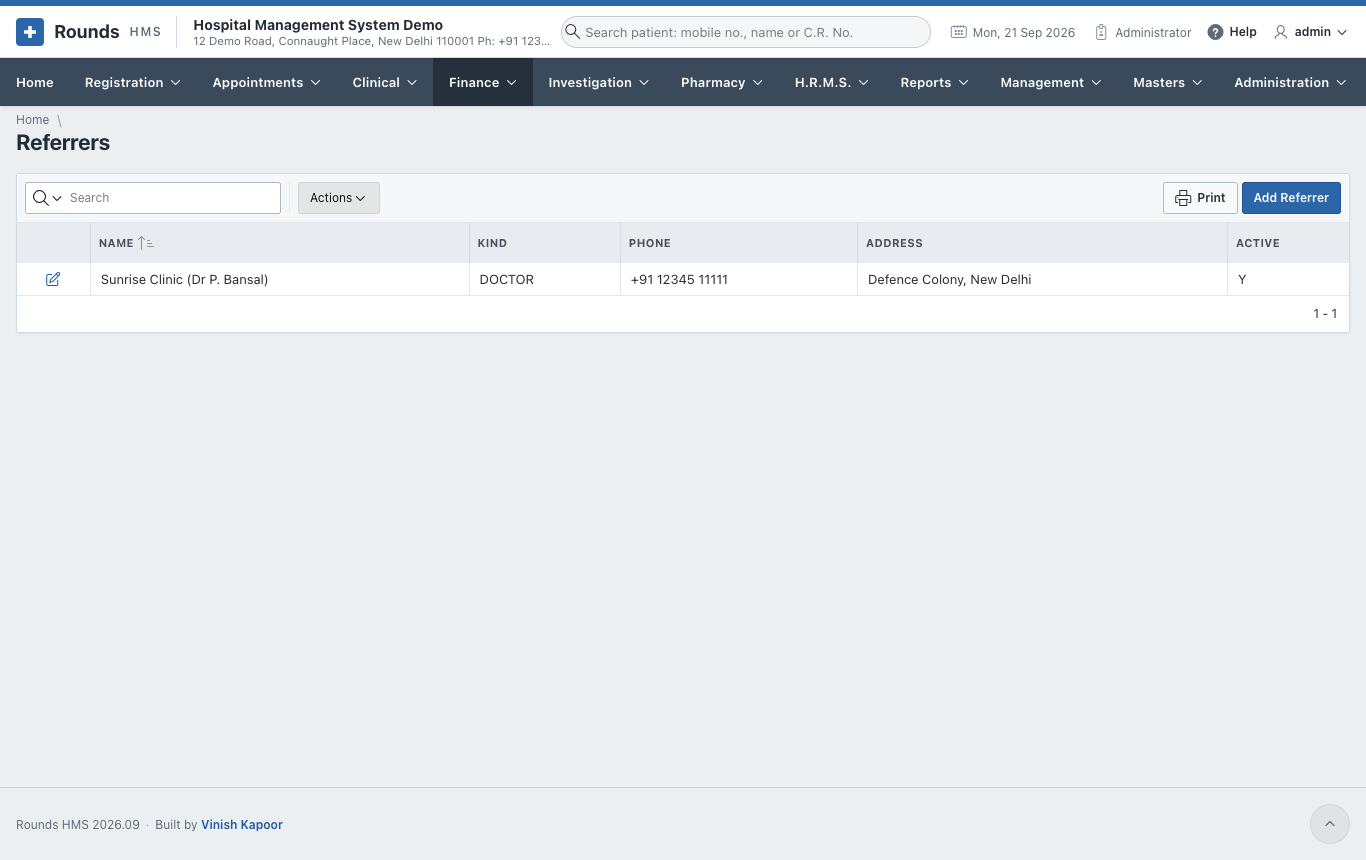Viewport: 1366px width, 860px height.
Task: Click the Administrator clipboard icon
Action: point(1101,32)
